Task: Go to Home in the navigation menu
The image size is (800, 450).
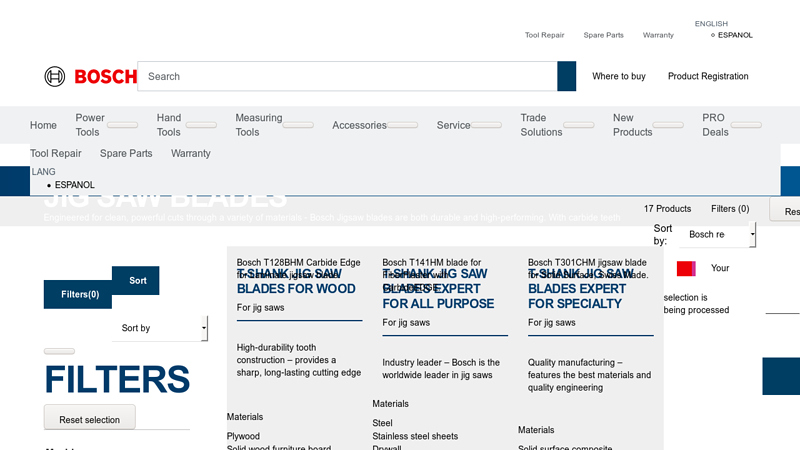Action: [43, 125]
